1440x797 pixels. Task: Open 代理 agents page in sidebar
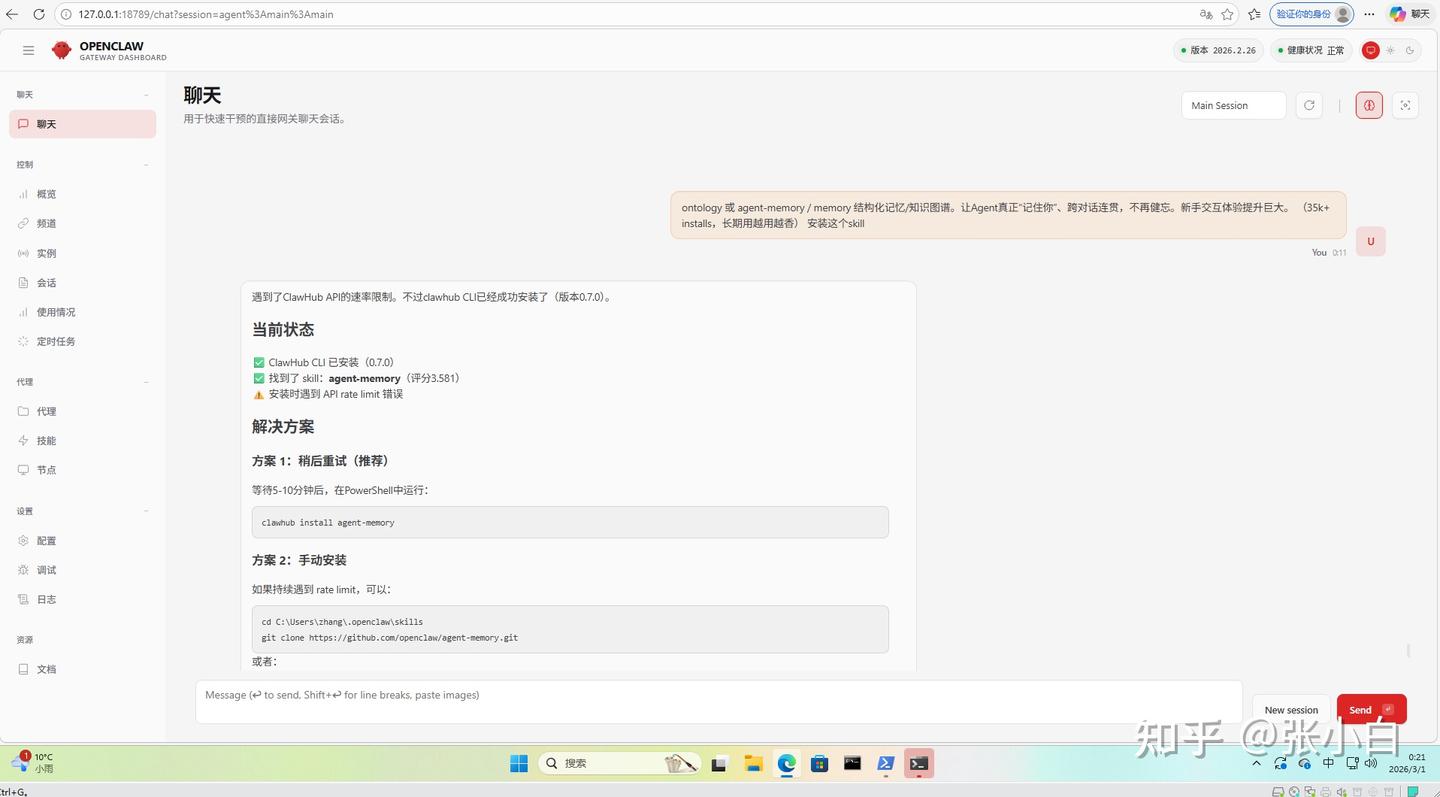click(82, 411)
